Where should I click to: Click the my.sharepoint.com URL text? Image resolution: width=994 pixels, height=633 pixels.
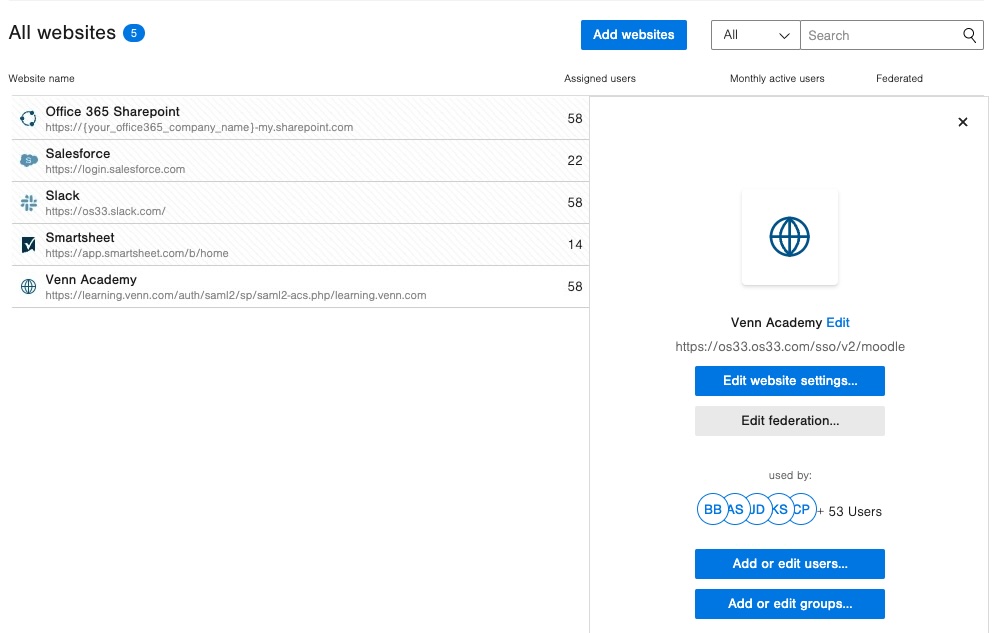point(198,127)
